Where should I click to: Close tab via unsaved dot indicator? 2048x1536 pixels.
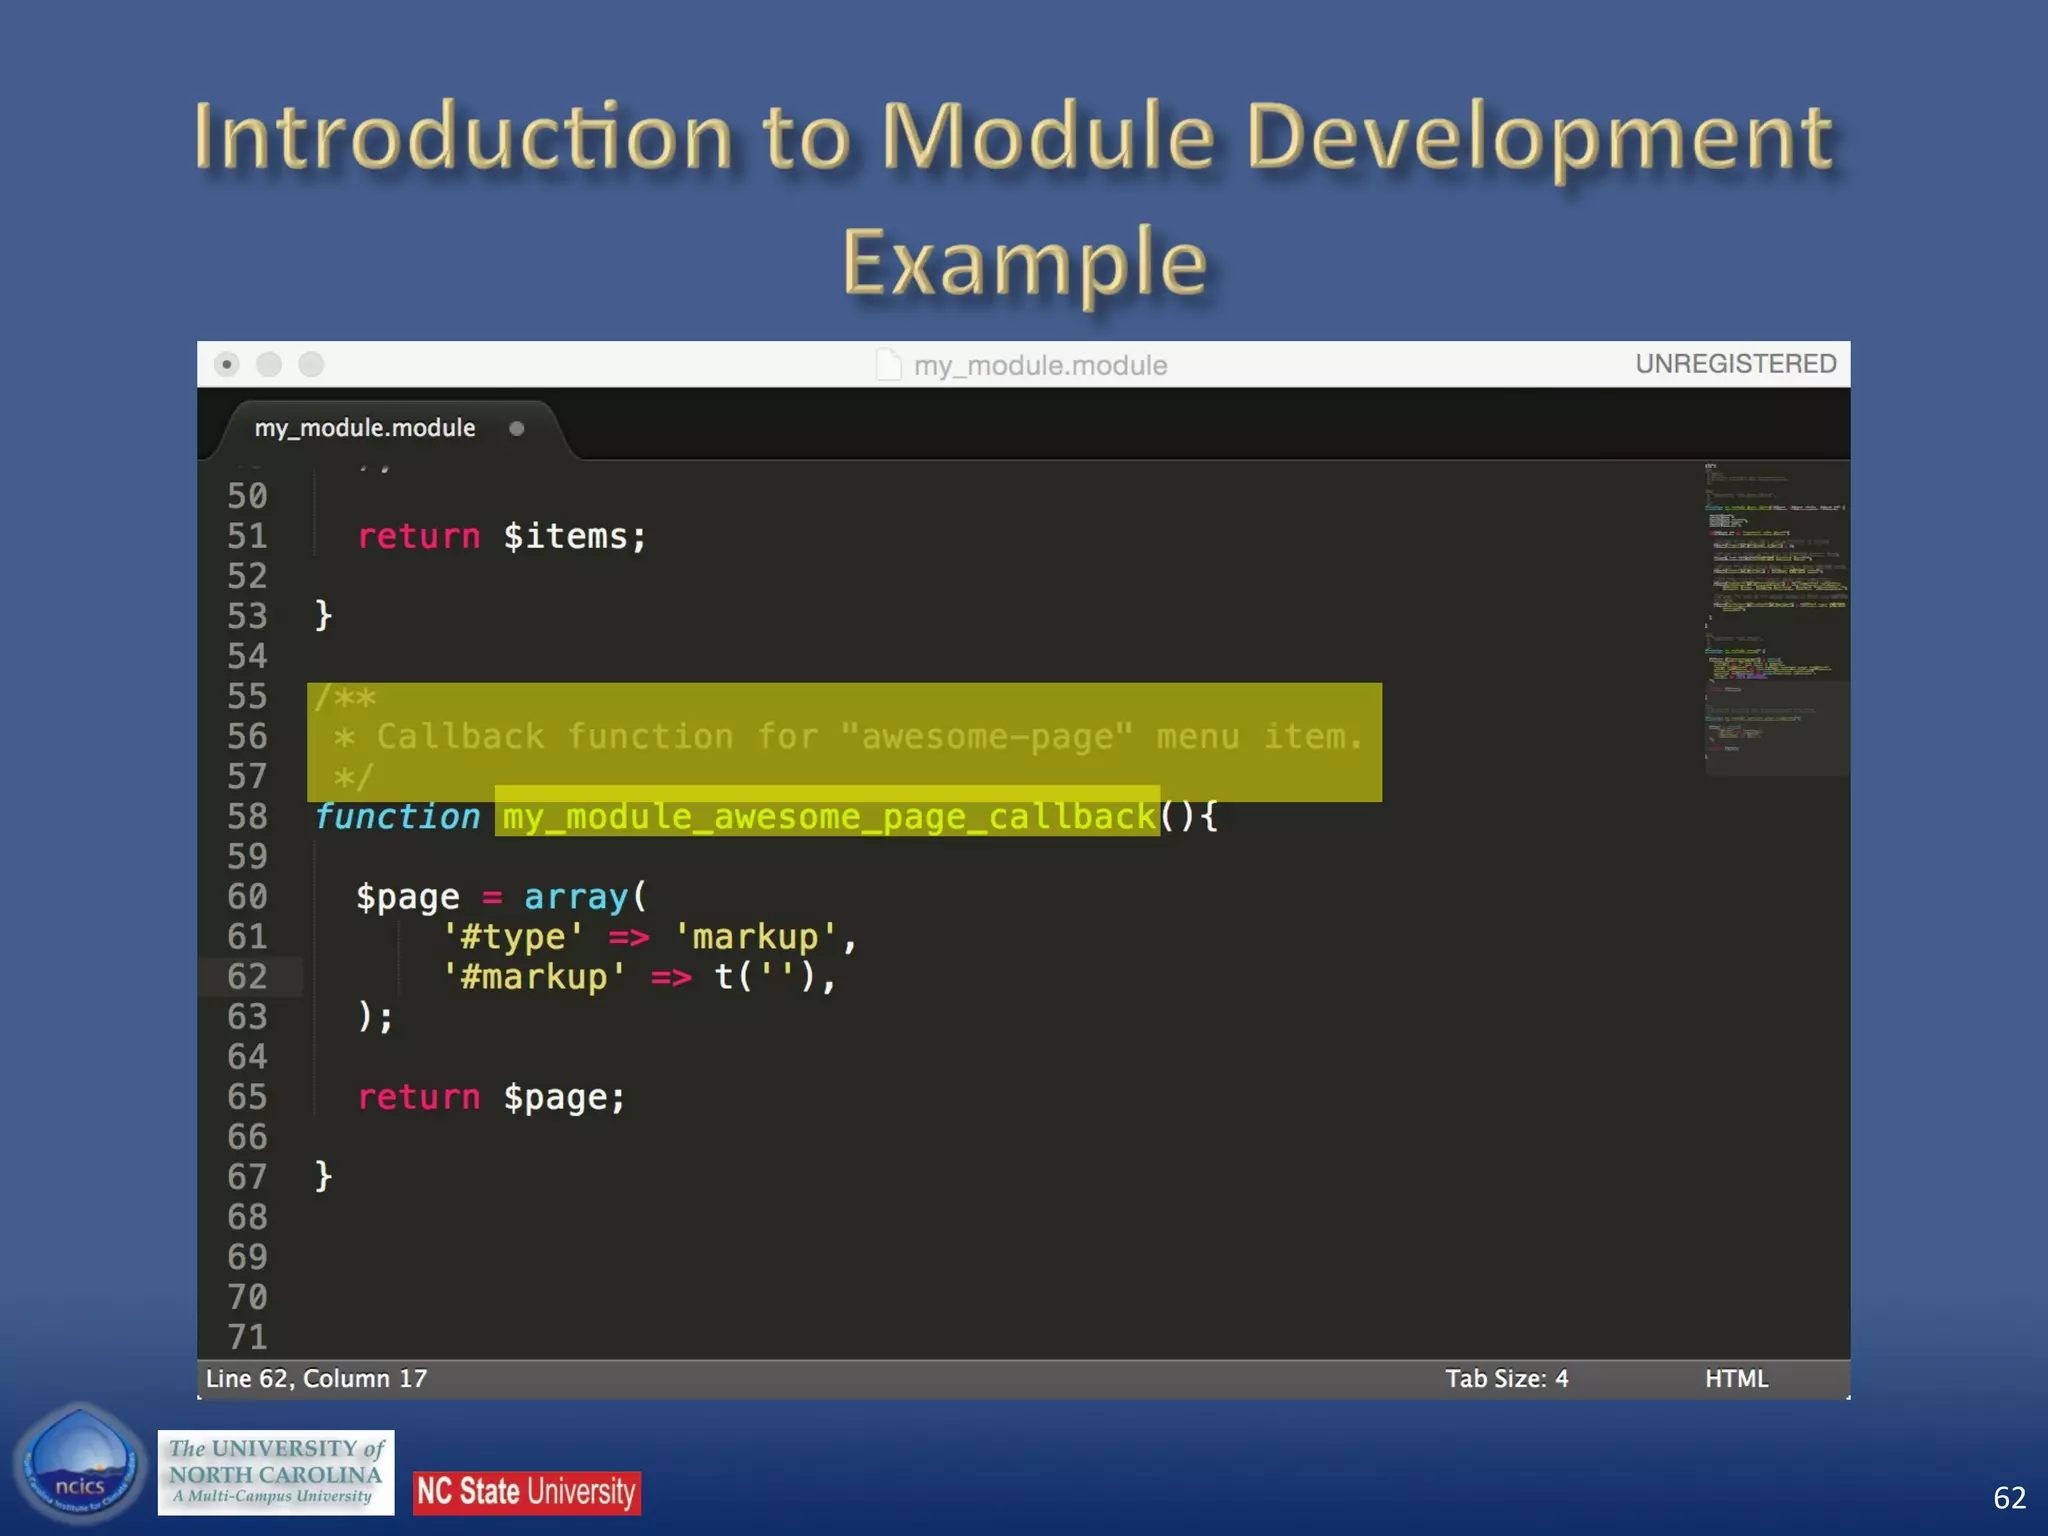pyautogui.click(x=516, y=429)
